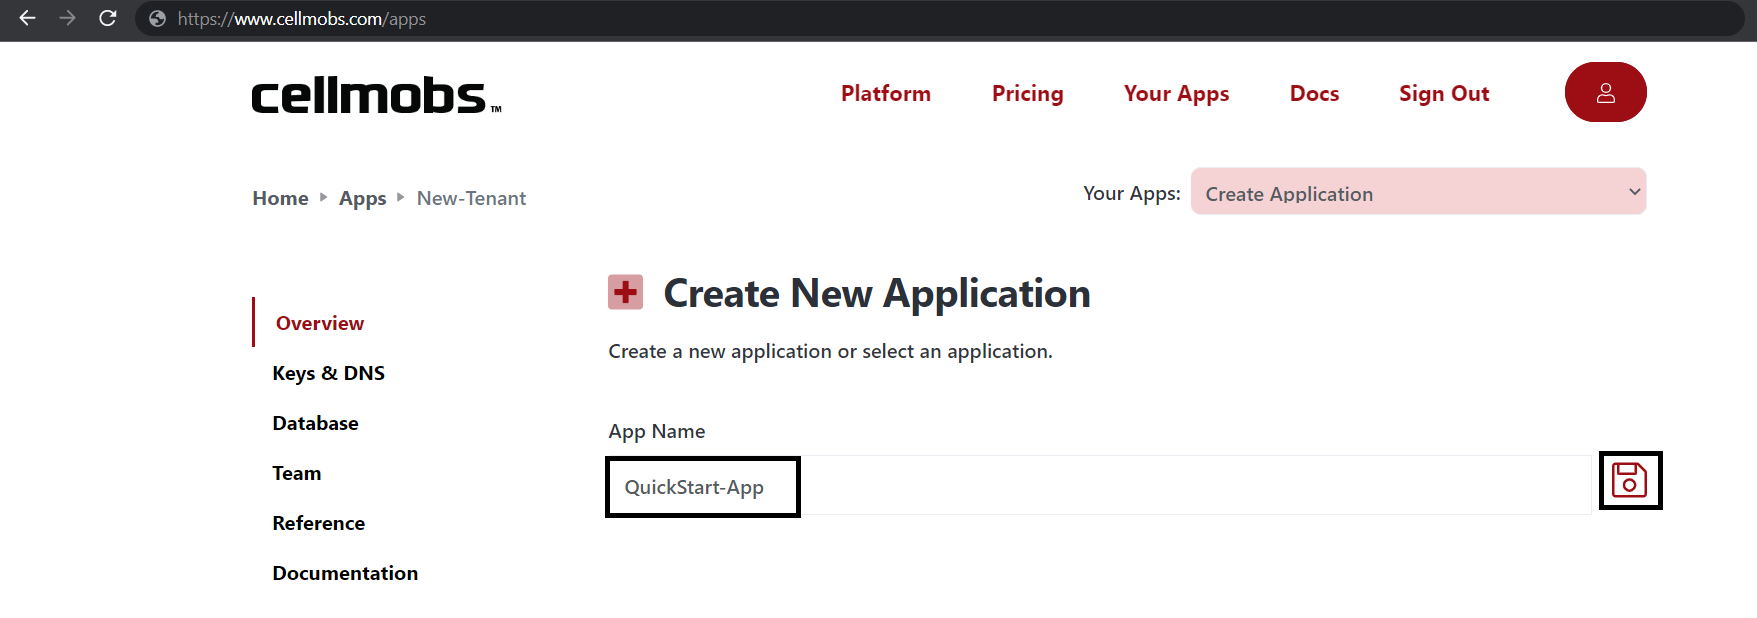Click the browser forward arrow

tap(67, 18)
